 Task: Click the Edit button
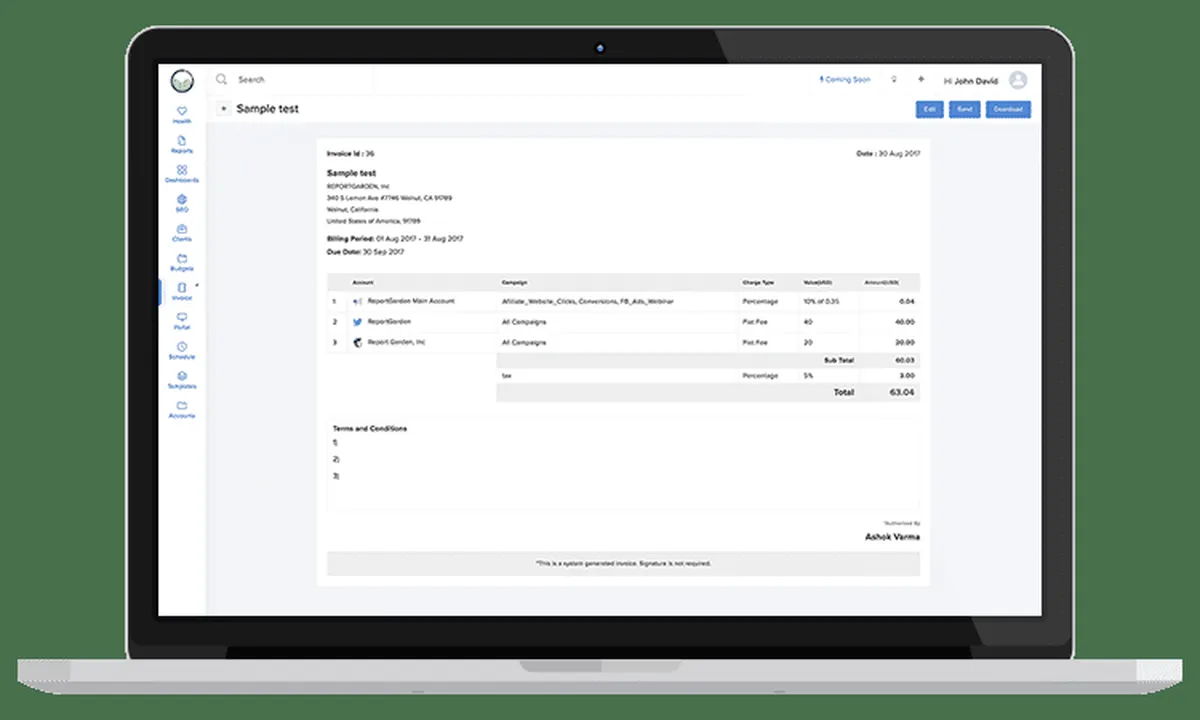click(929, 109)
